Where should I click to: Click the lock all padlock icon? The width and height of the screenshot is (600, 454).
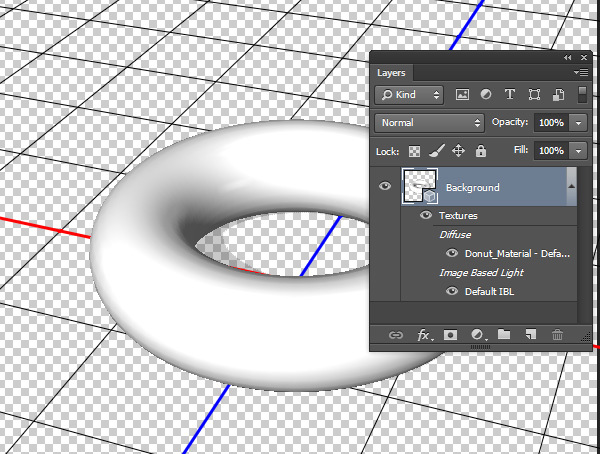(x=481, y=151)
